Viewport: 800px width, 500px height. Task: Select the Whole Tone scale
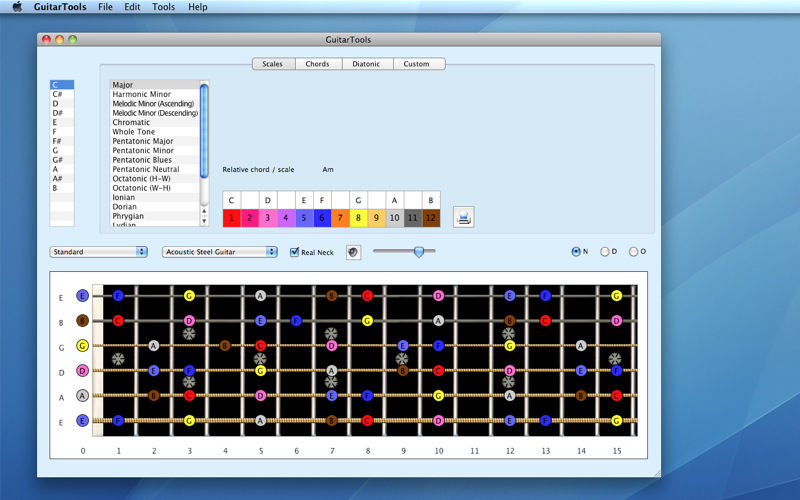coord(155,132)
